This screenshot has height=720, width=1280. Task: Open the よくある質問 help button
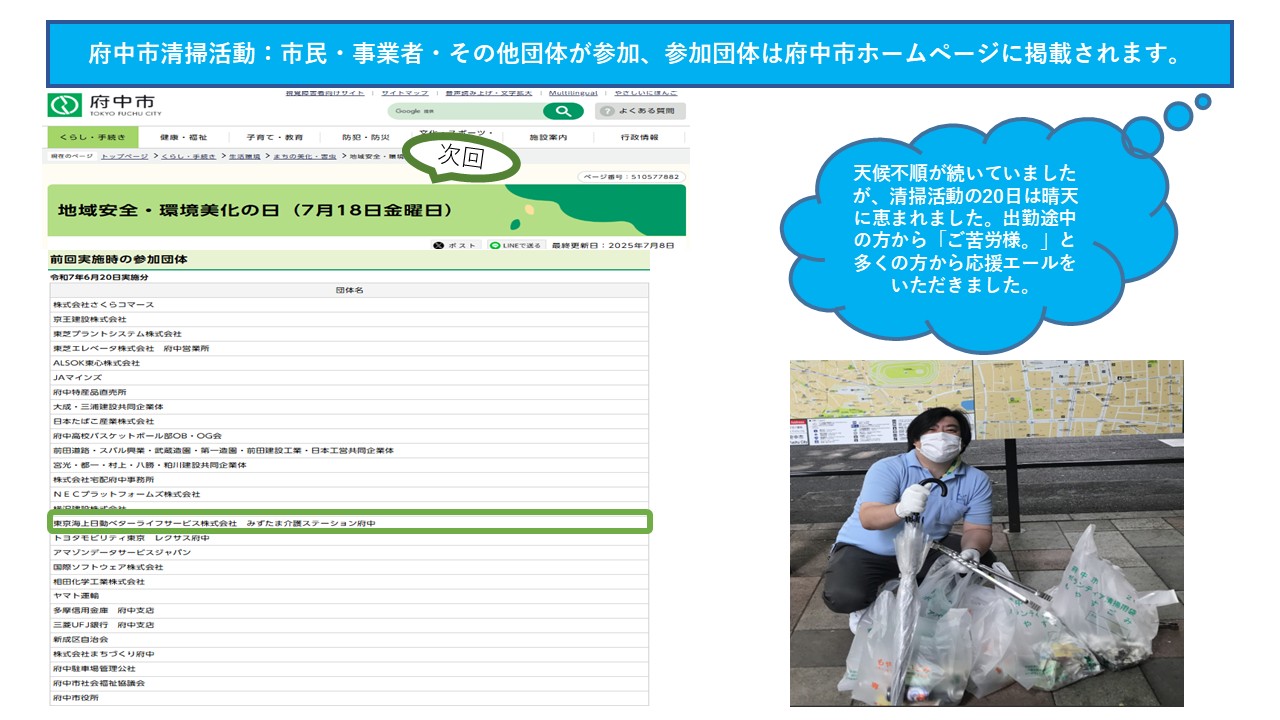coord(640,111)
